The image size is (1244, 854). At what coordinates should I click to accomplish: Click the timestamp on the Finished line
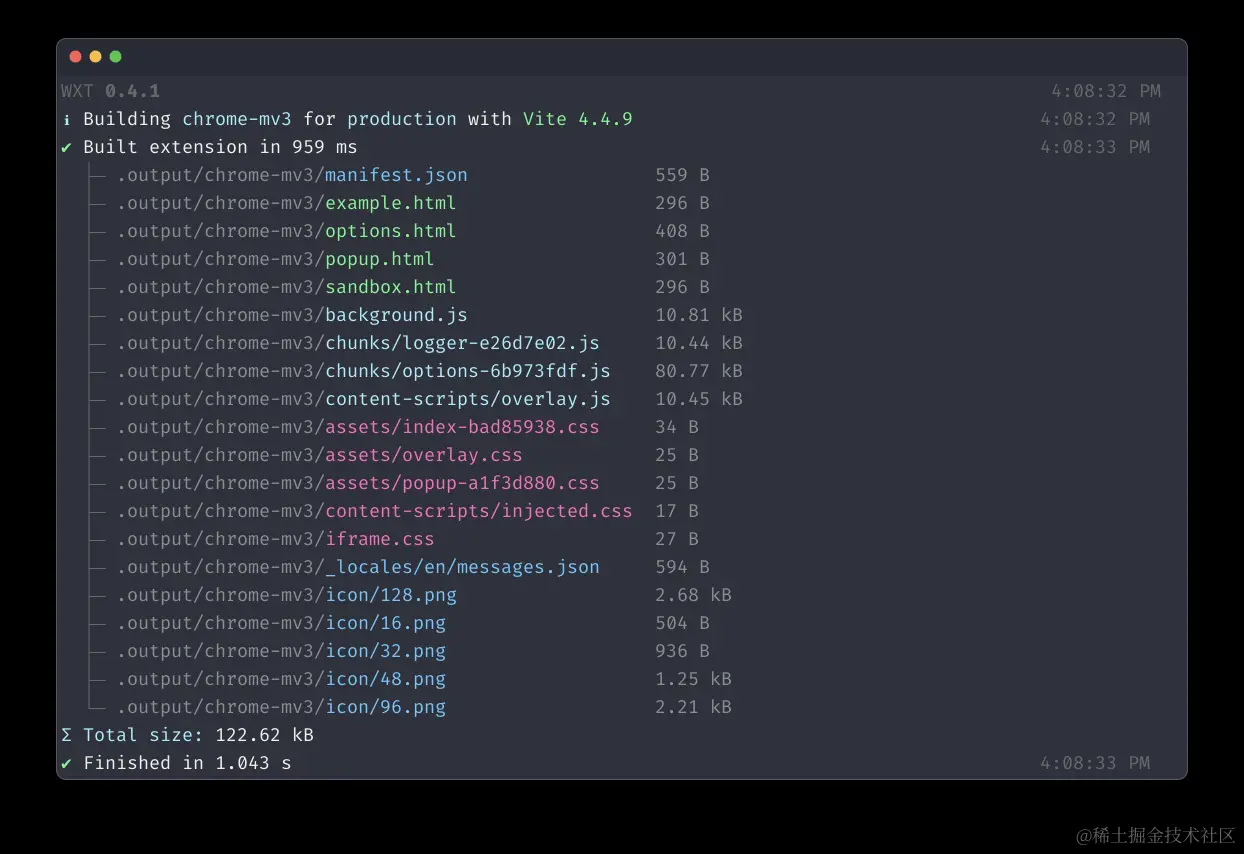[x=1095, y=763]
